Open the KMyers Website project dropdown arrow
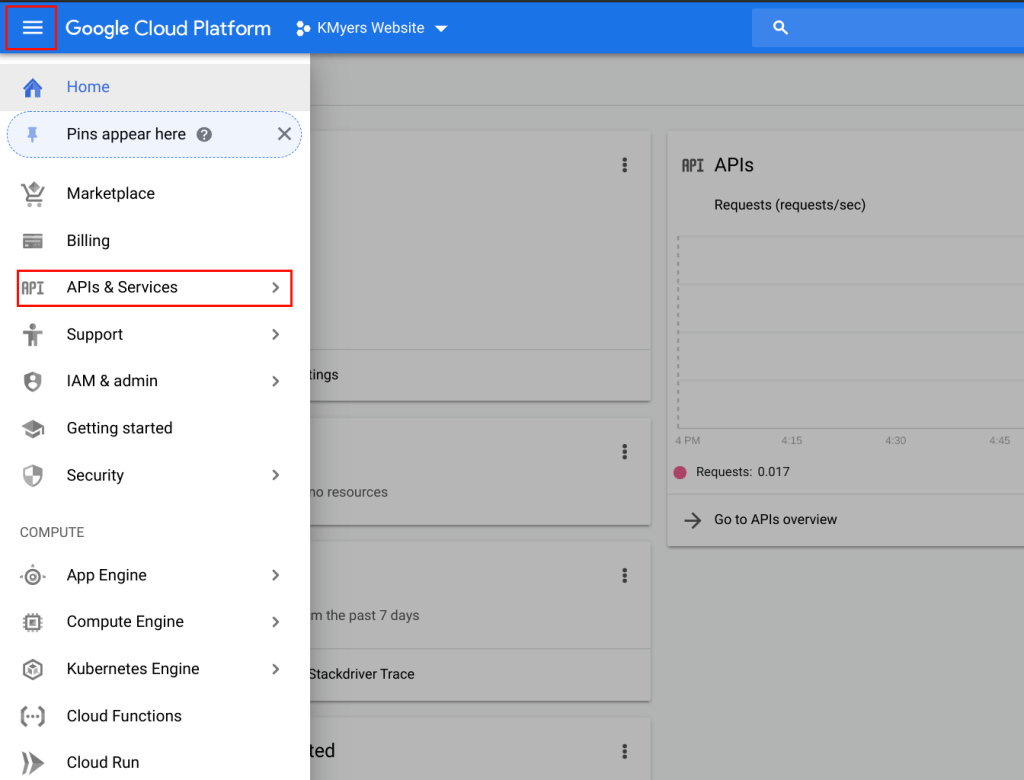Image resolution: width=1024 pixels, height=780 pixels. click(x=441, y=29)
